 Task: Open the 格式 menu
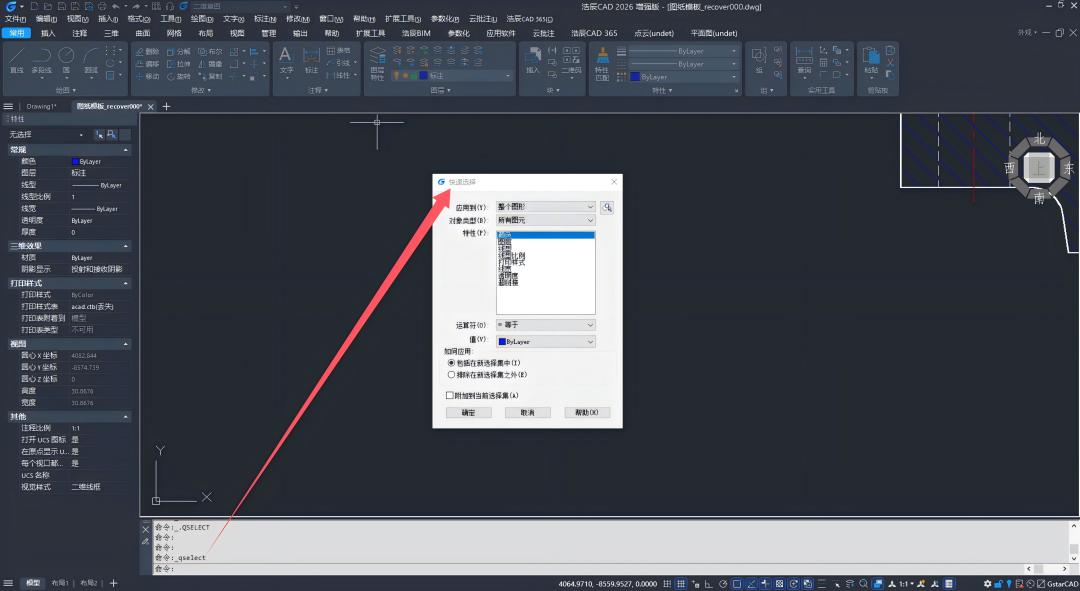point(139,19)
